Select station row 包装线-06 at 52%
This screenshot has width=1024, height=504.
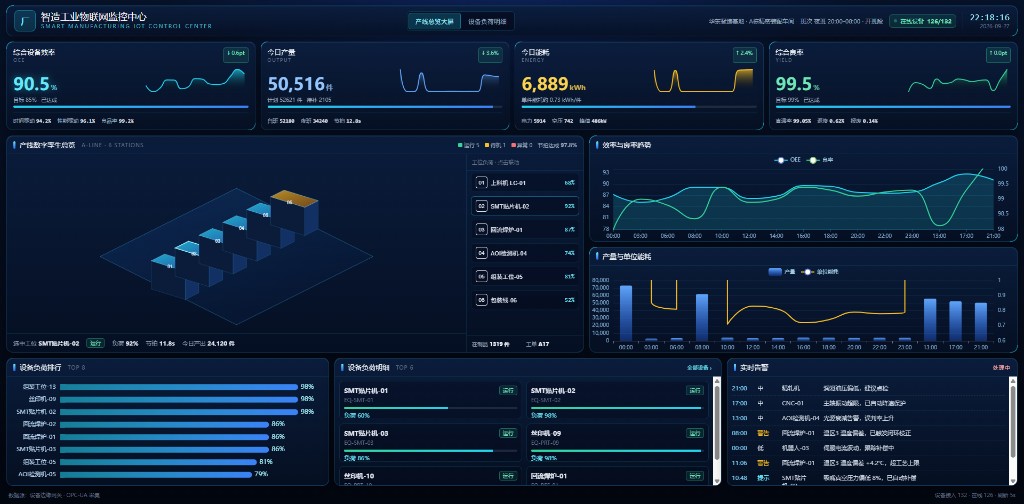[525, 300]
